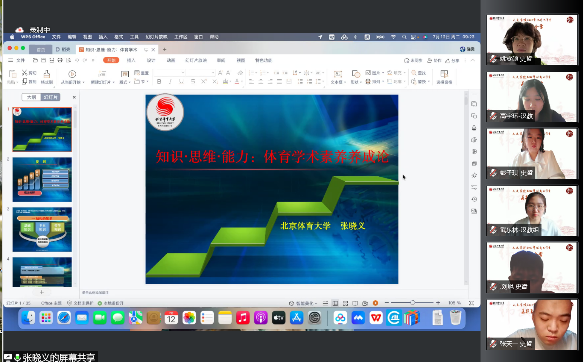Click the Clear Formatting eraser icon

tap(240, 73)
